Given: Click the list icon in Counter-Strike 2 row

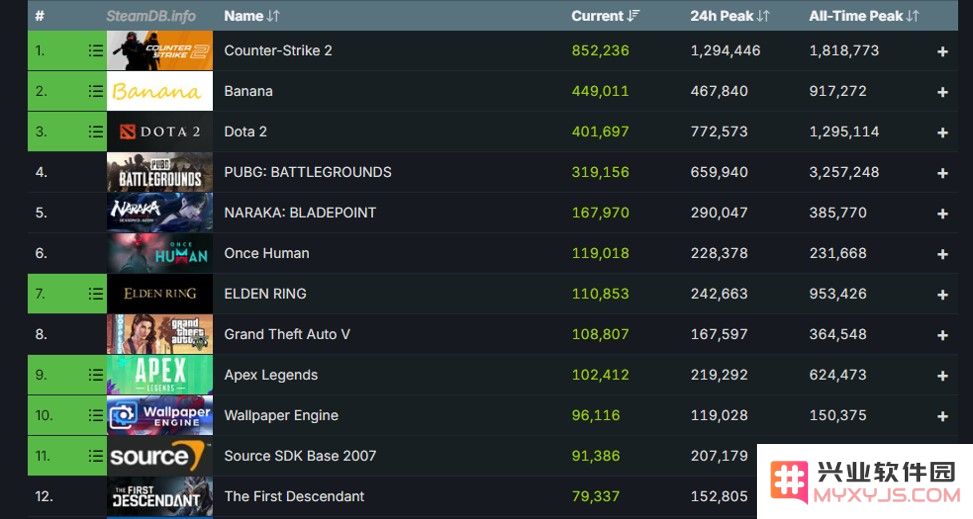Looking at the screenshot, I should click(96, 50).
